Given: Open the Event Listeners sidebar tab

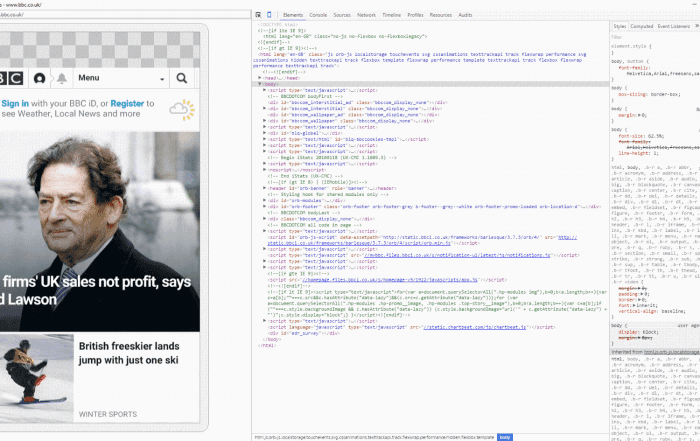Looking at the screenshot, I should pyautogui.click(x=674, y=26).
